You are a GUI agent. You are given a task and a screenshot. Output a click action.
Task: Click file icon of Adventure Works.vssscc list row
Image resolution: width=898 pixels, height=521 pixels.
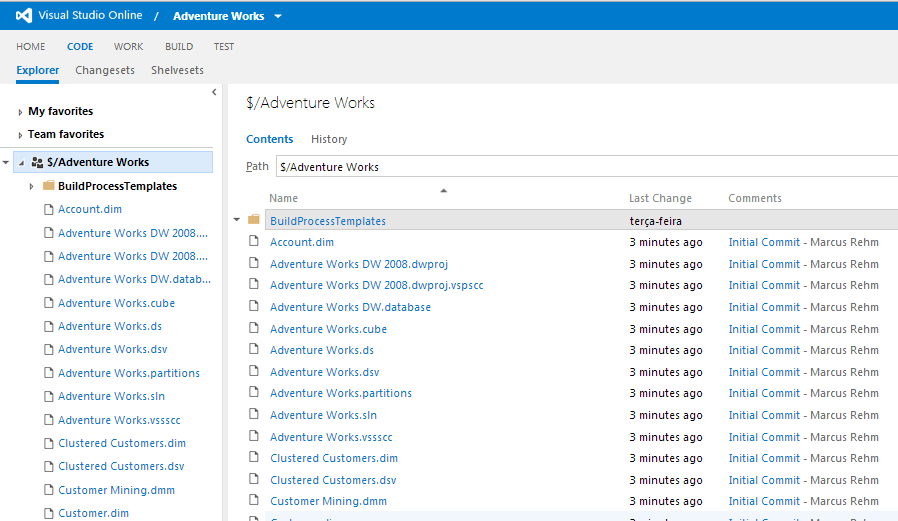point(254,436)
